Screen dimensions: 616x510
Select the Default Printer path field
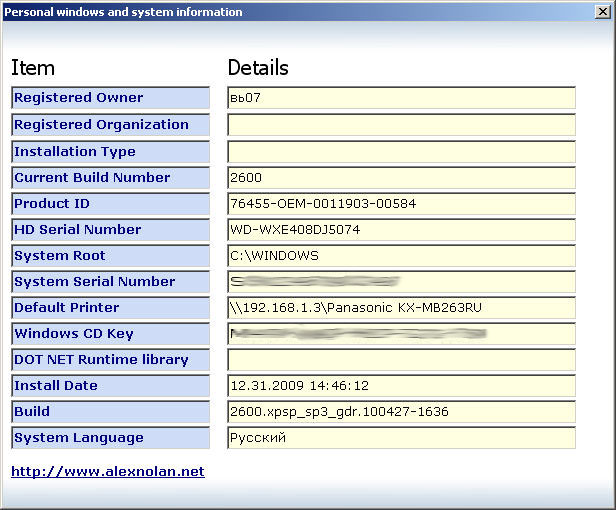(x=401, y=308)
